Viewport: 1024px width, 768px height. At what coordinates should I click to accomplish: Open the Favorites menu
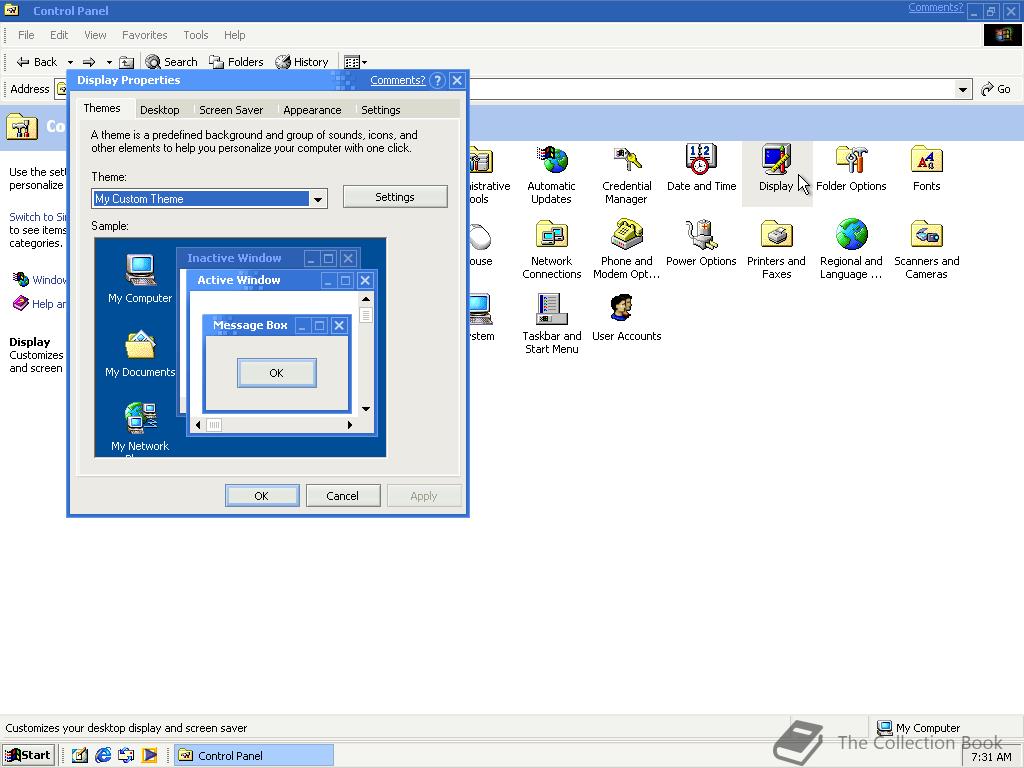[x=144, y=35]
